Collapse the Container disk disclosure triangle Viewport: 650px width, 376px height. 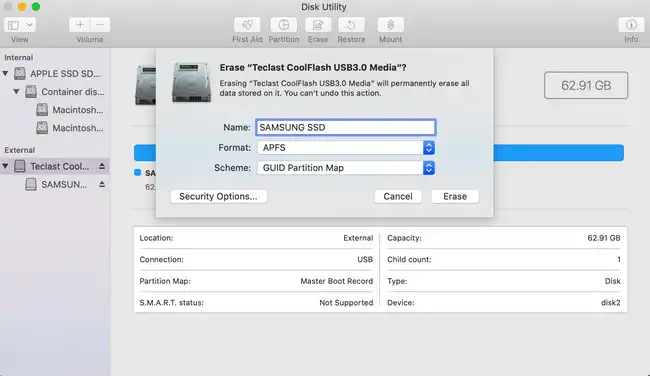[16, 92]
